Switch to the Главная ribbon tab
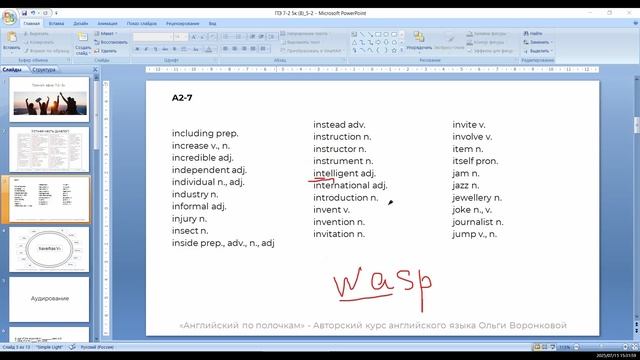Viewport: 640px width, 360px height. [31, 23]
